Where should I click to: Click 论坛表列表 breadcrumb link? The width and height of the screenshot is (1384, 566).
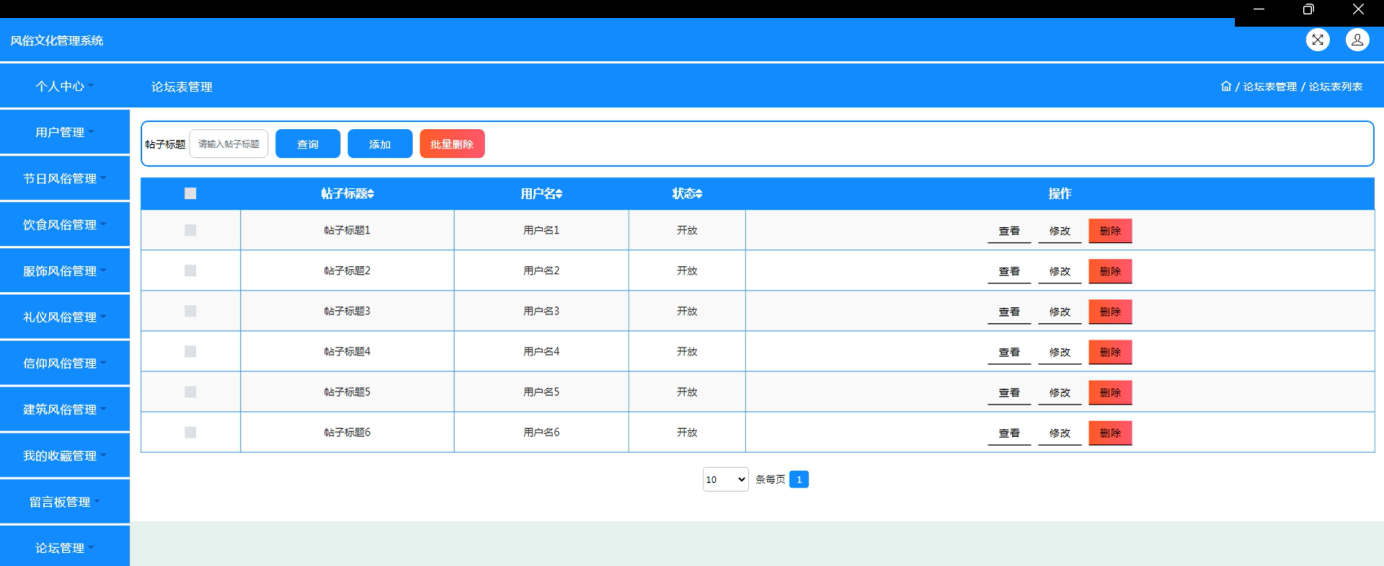1336,87
